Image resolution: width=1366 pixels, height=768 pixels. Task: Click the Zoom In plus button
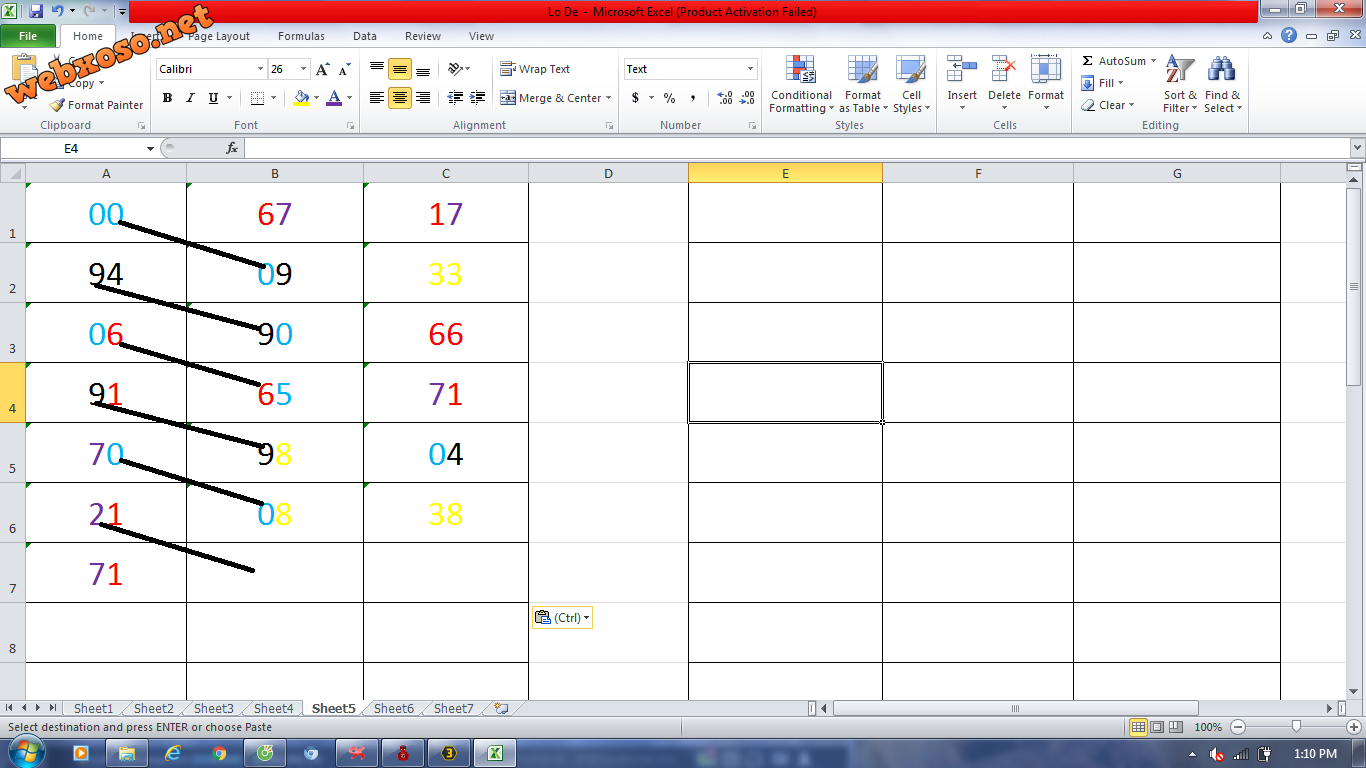[1353, 727]
